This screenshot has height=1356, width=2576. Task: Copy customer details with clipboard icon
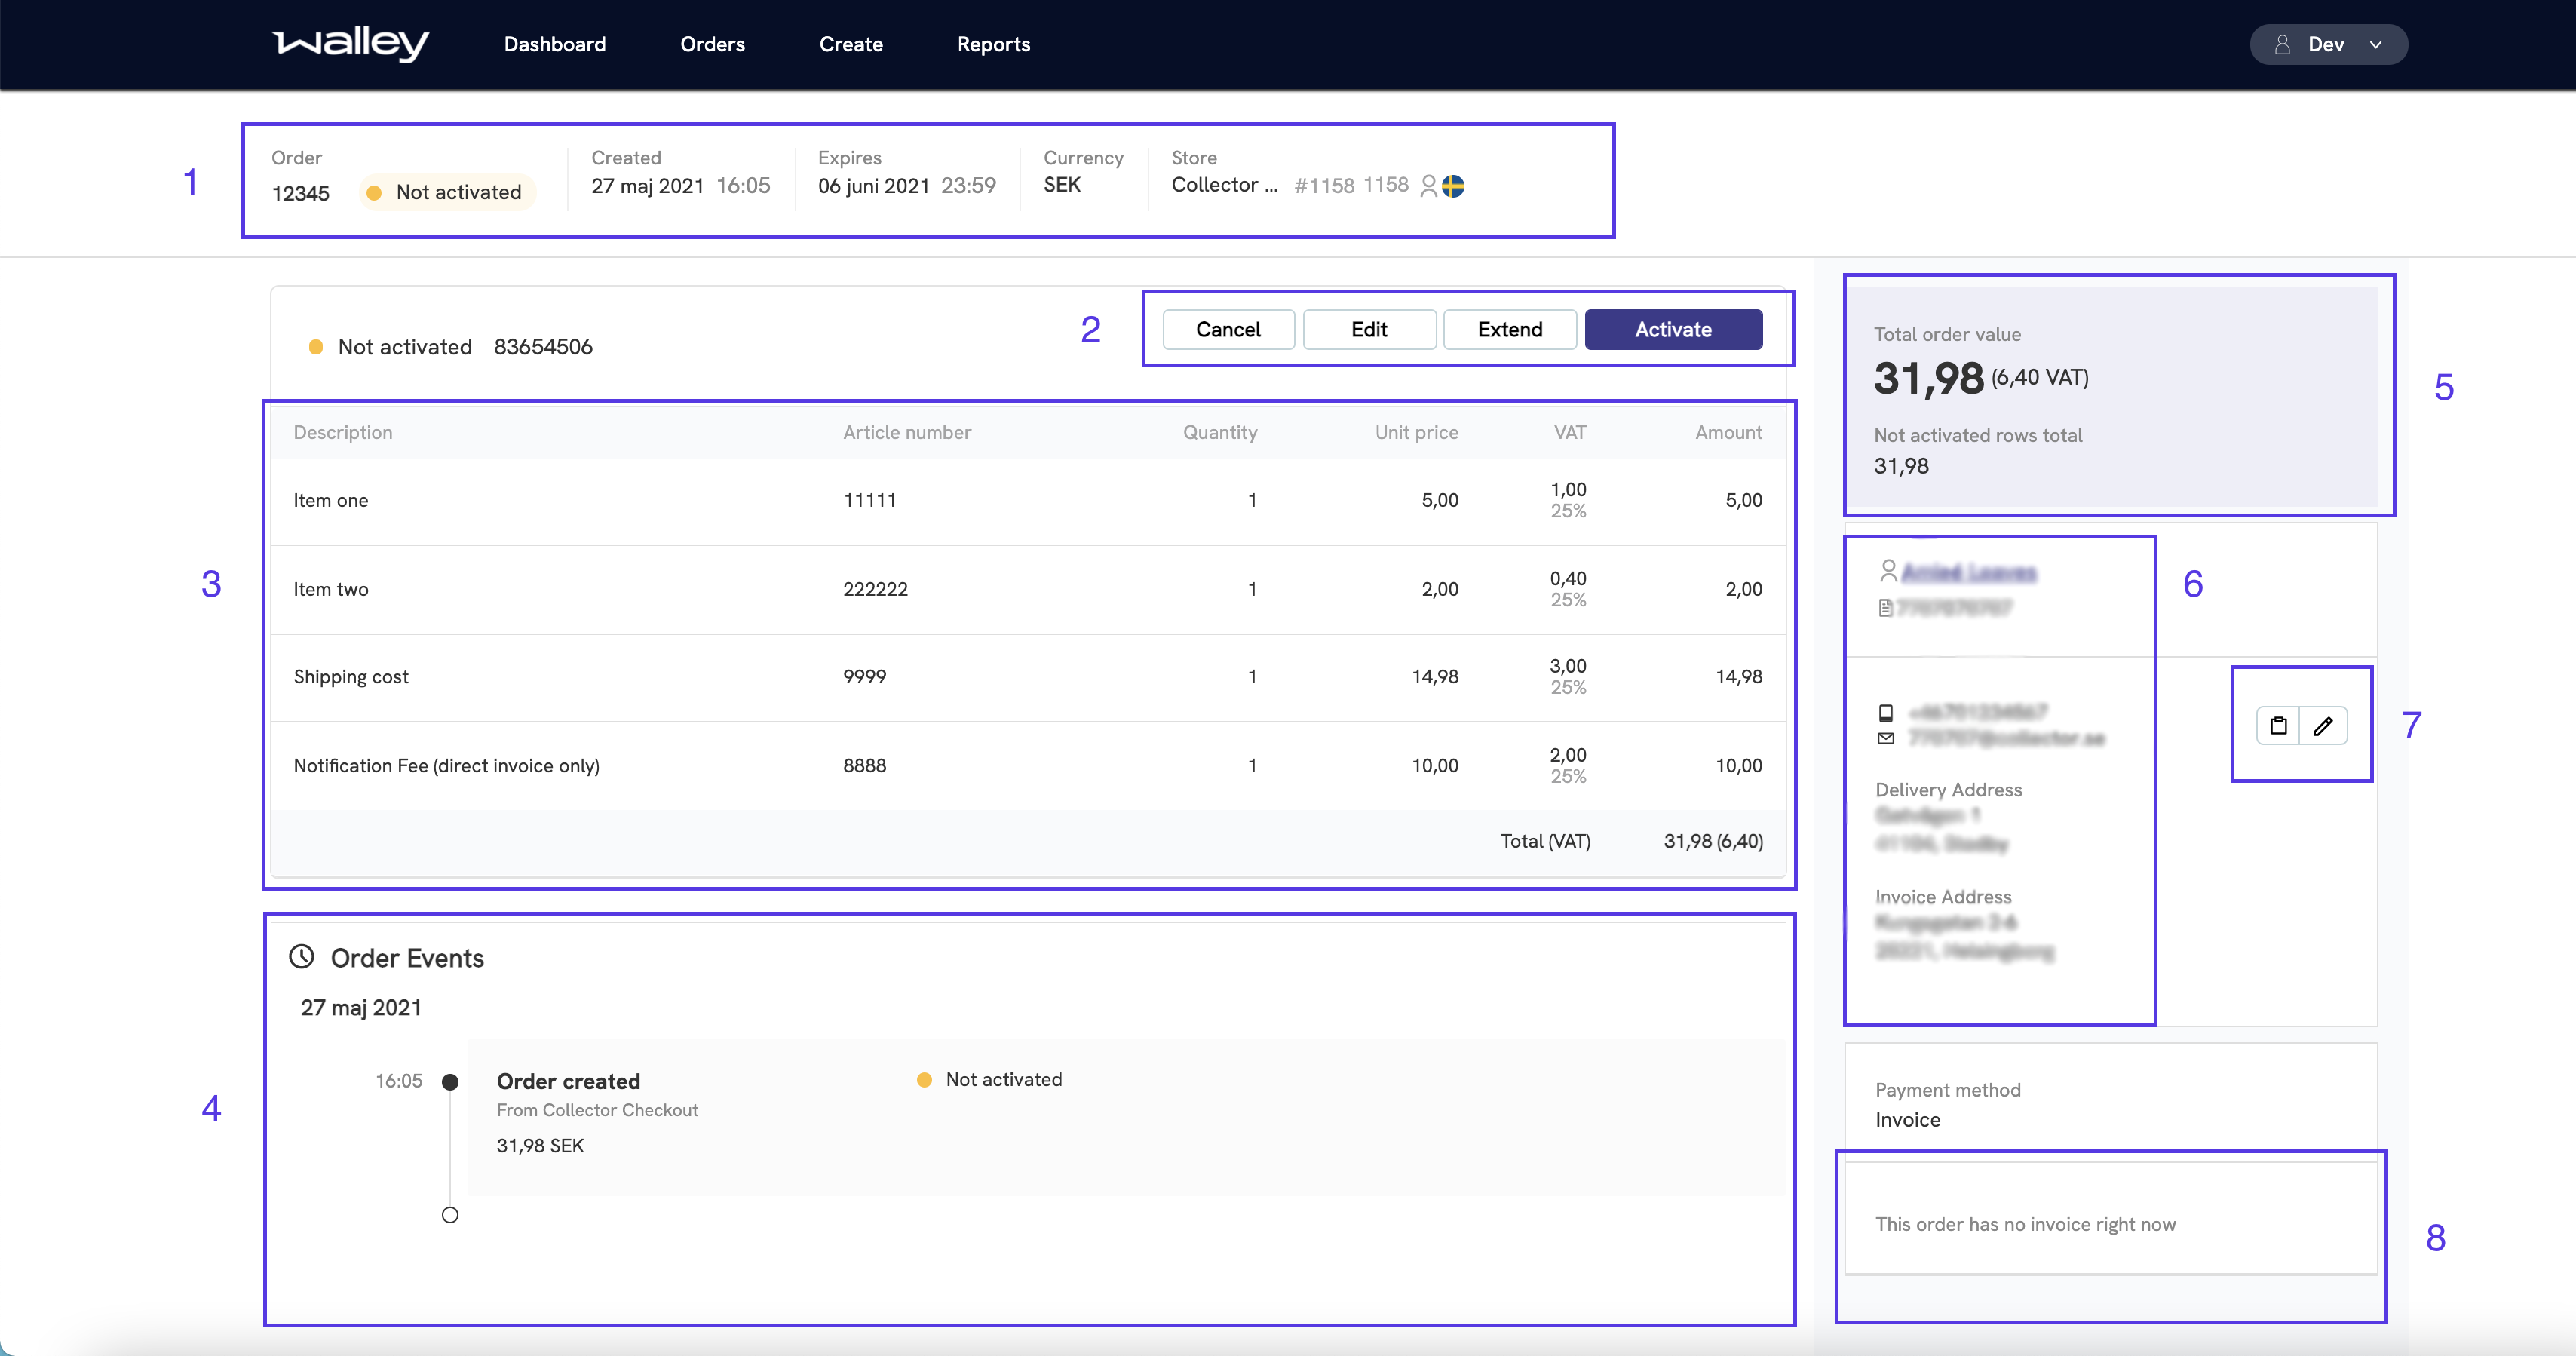coord(2278,725)
